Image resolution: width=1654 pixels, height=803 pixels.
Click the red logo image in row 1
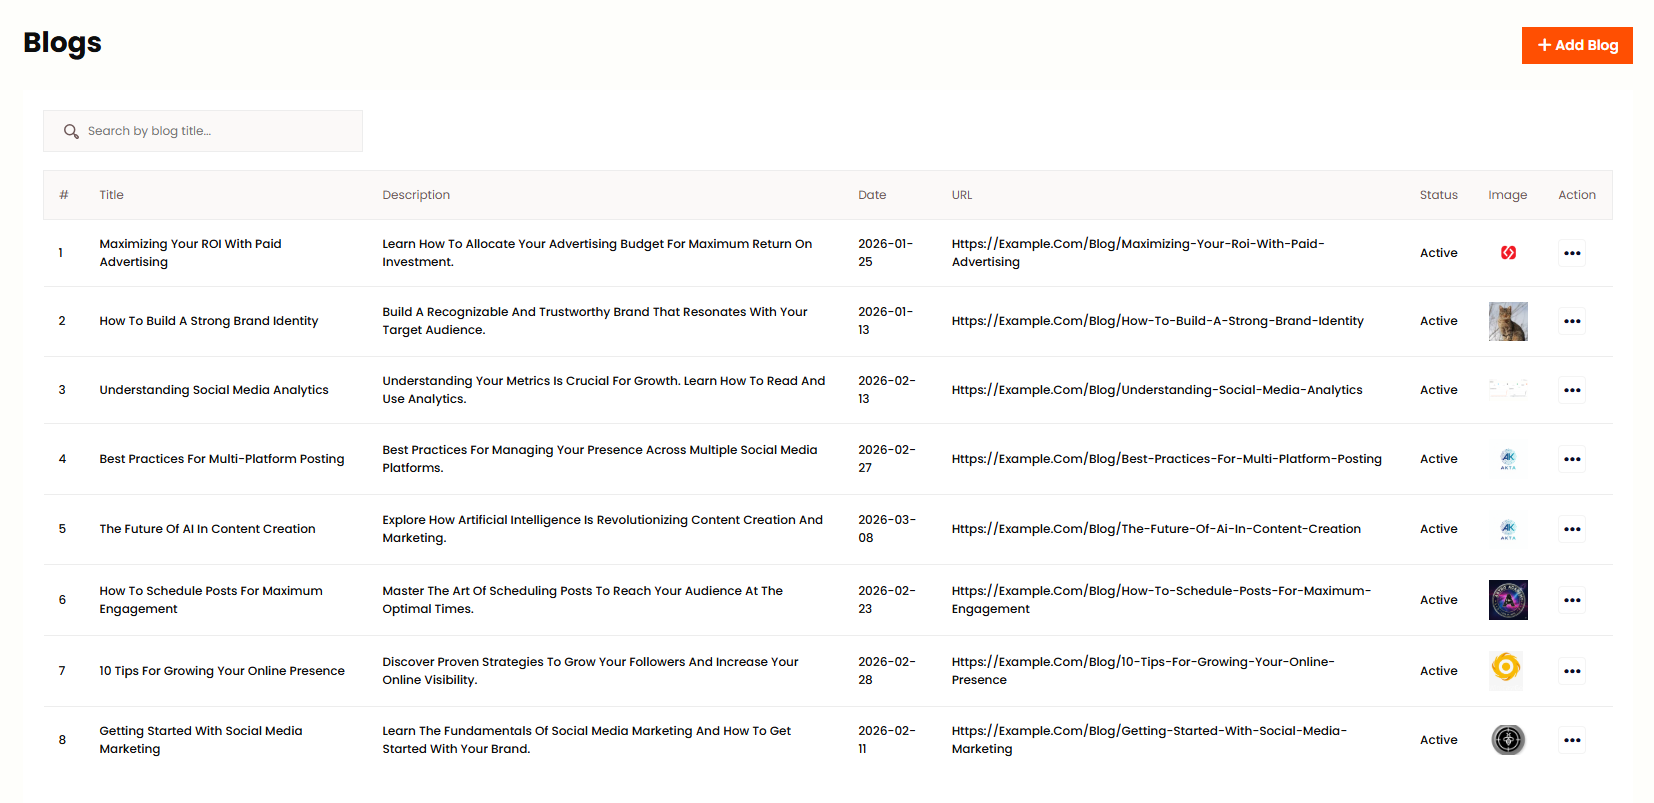(x=1508, y=253)
